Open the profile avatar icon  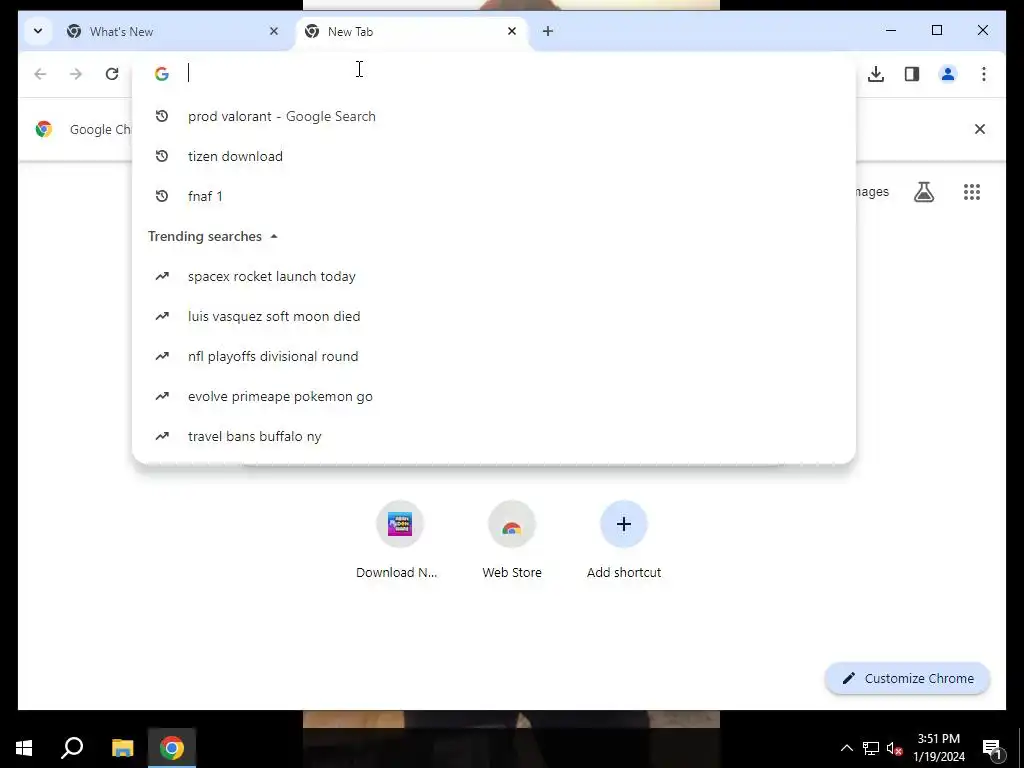948,74
